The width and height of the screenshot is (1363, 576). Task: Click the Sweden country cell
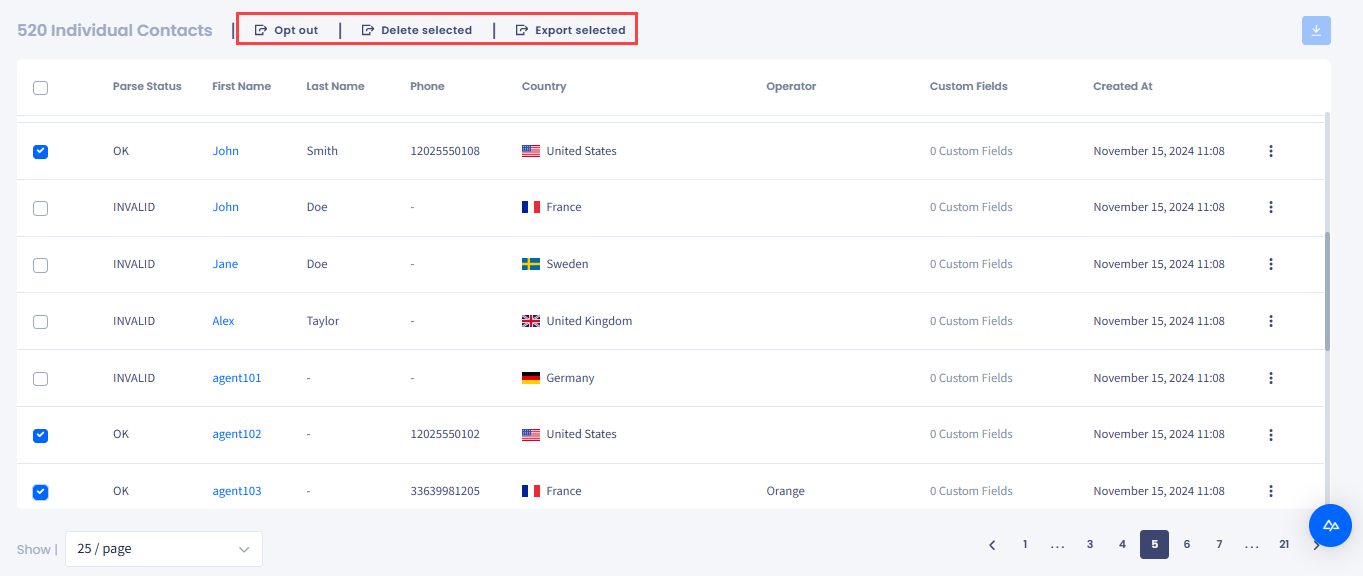pos(555,264)
